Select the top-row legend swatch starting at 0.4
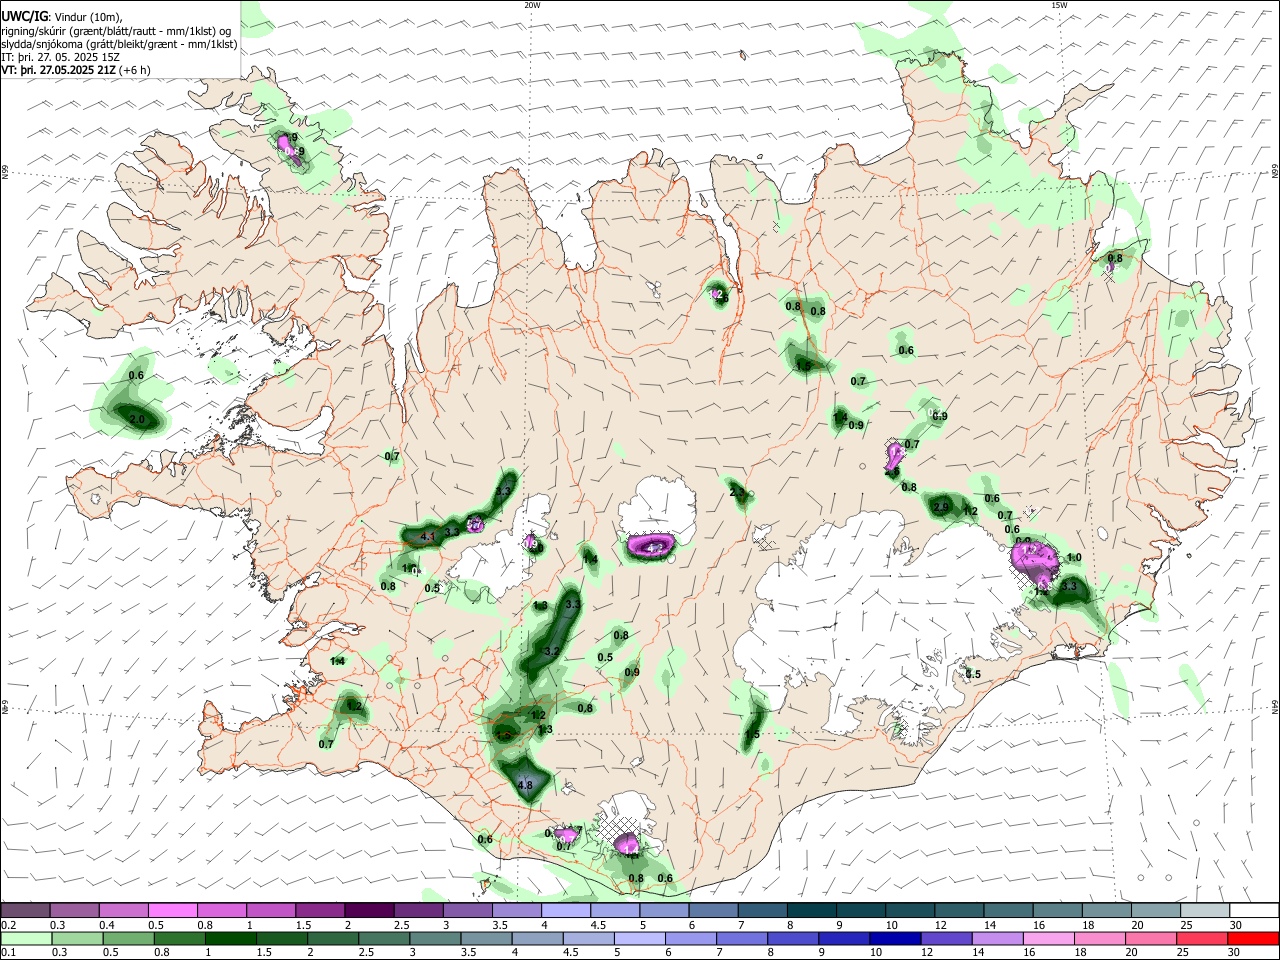 click(x=123, y=910)
